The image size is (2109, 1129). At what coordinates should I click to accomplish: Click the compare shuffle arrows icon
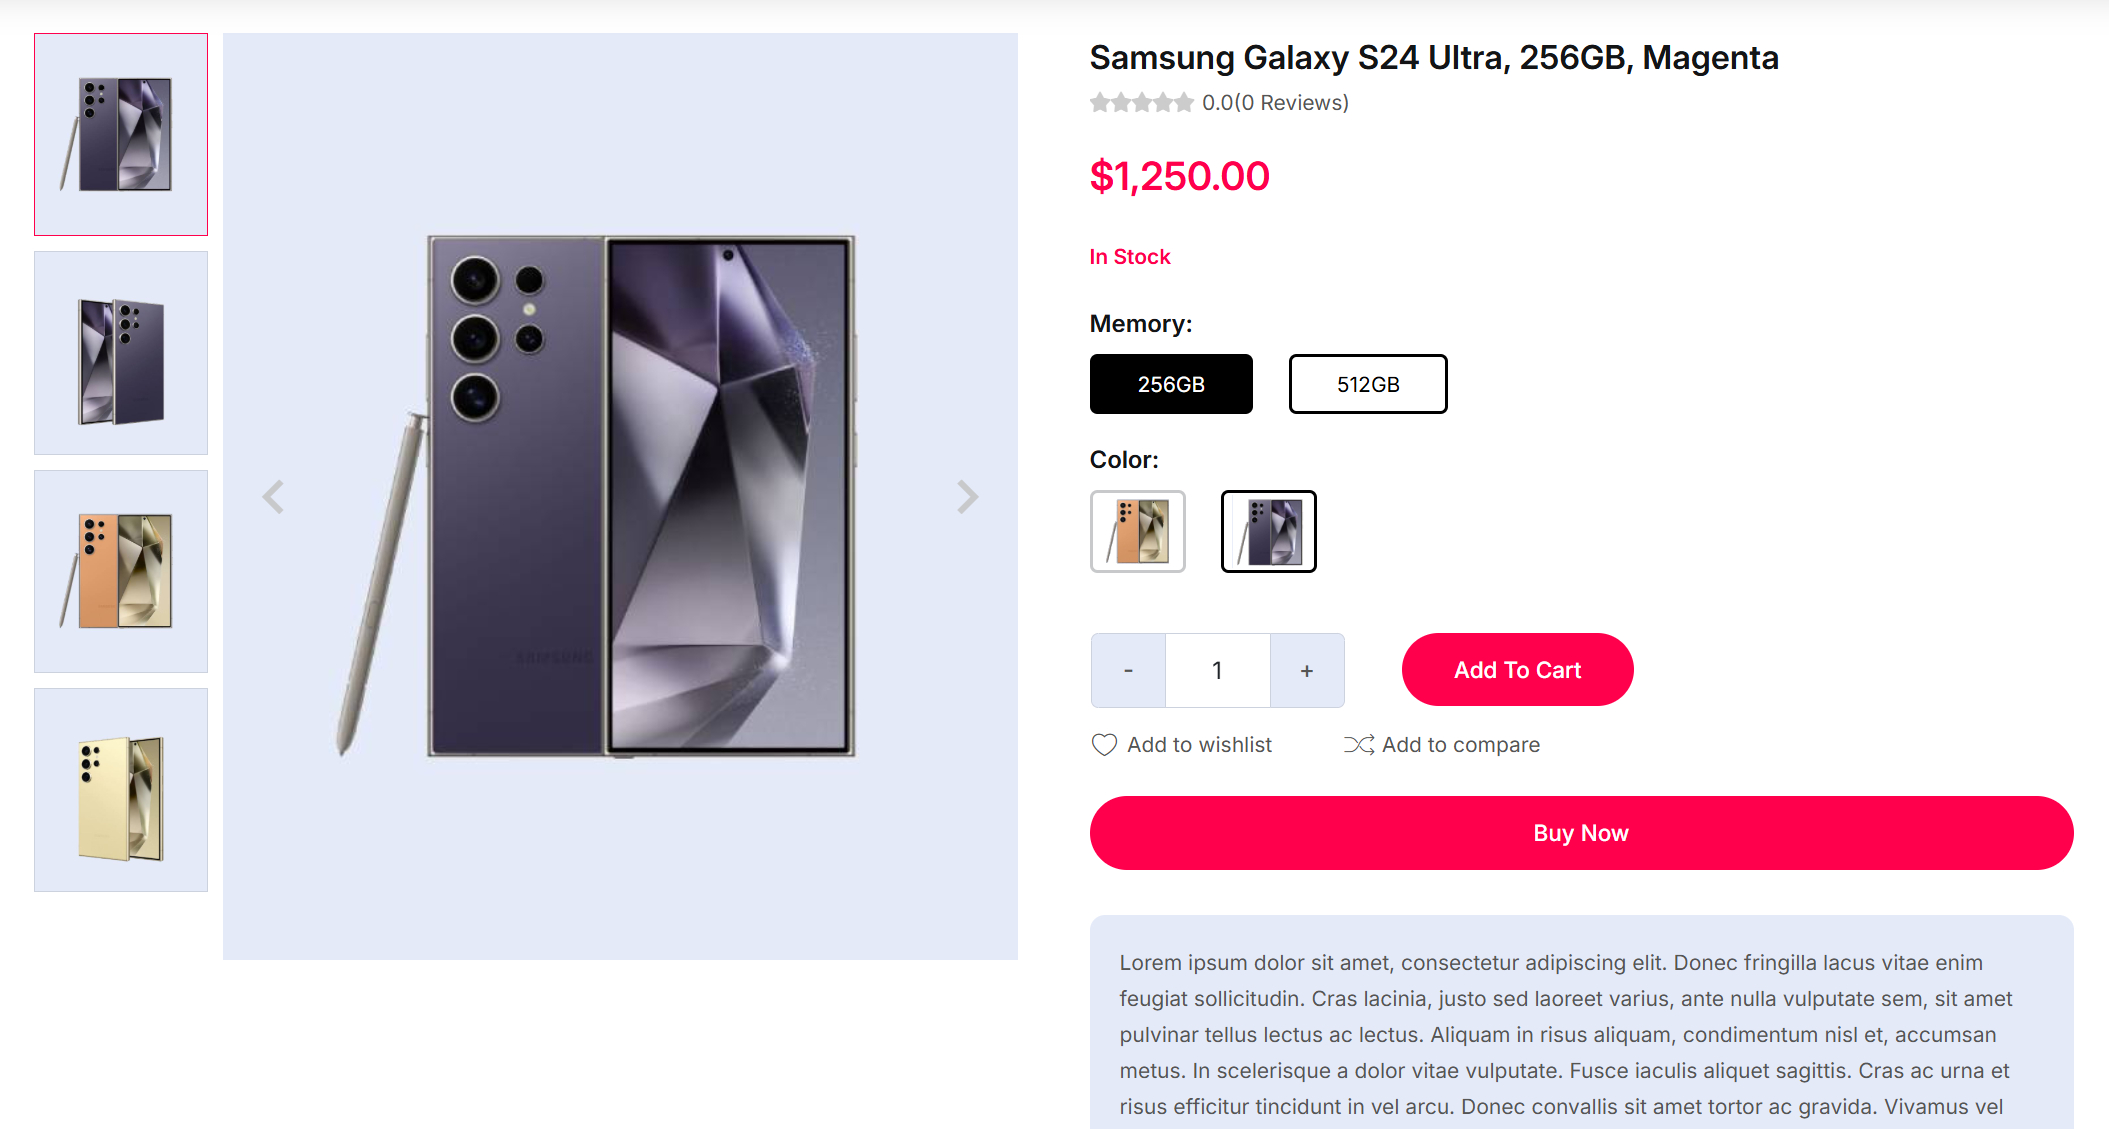pos(1358,745)
